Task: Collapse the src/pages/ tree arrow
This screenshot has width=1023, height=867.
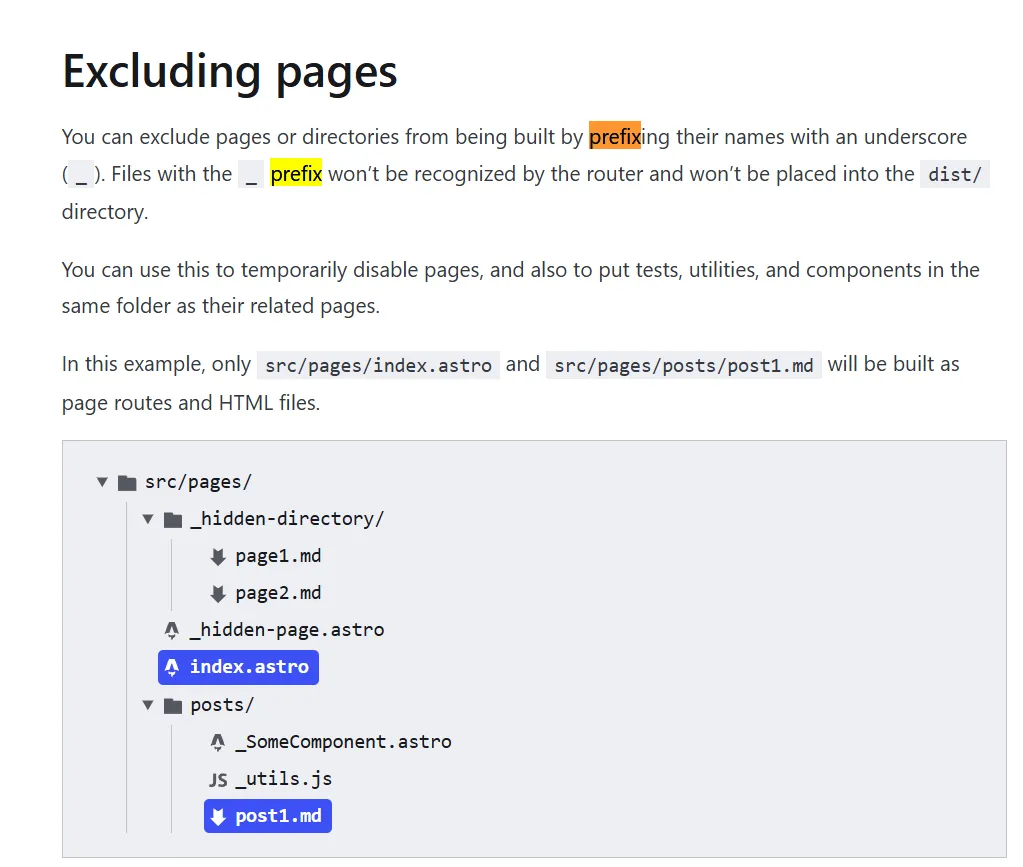Action: [x=102, y=482]
